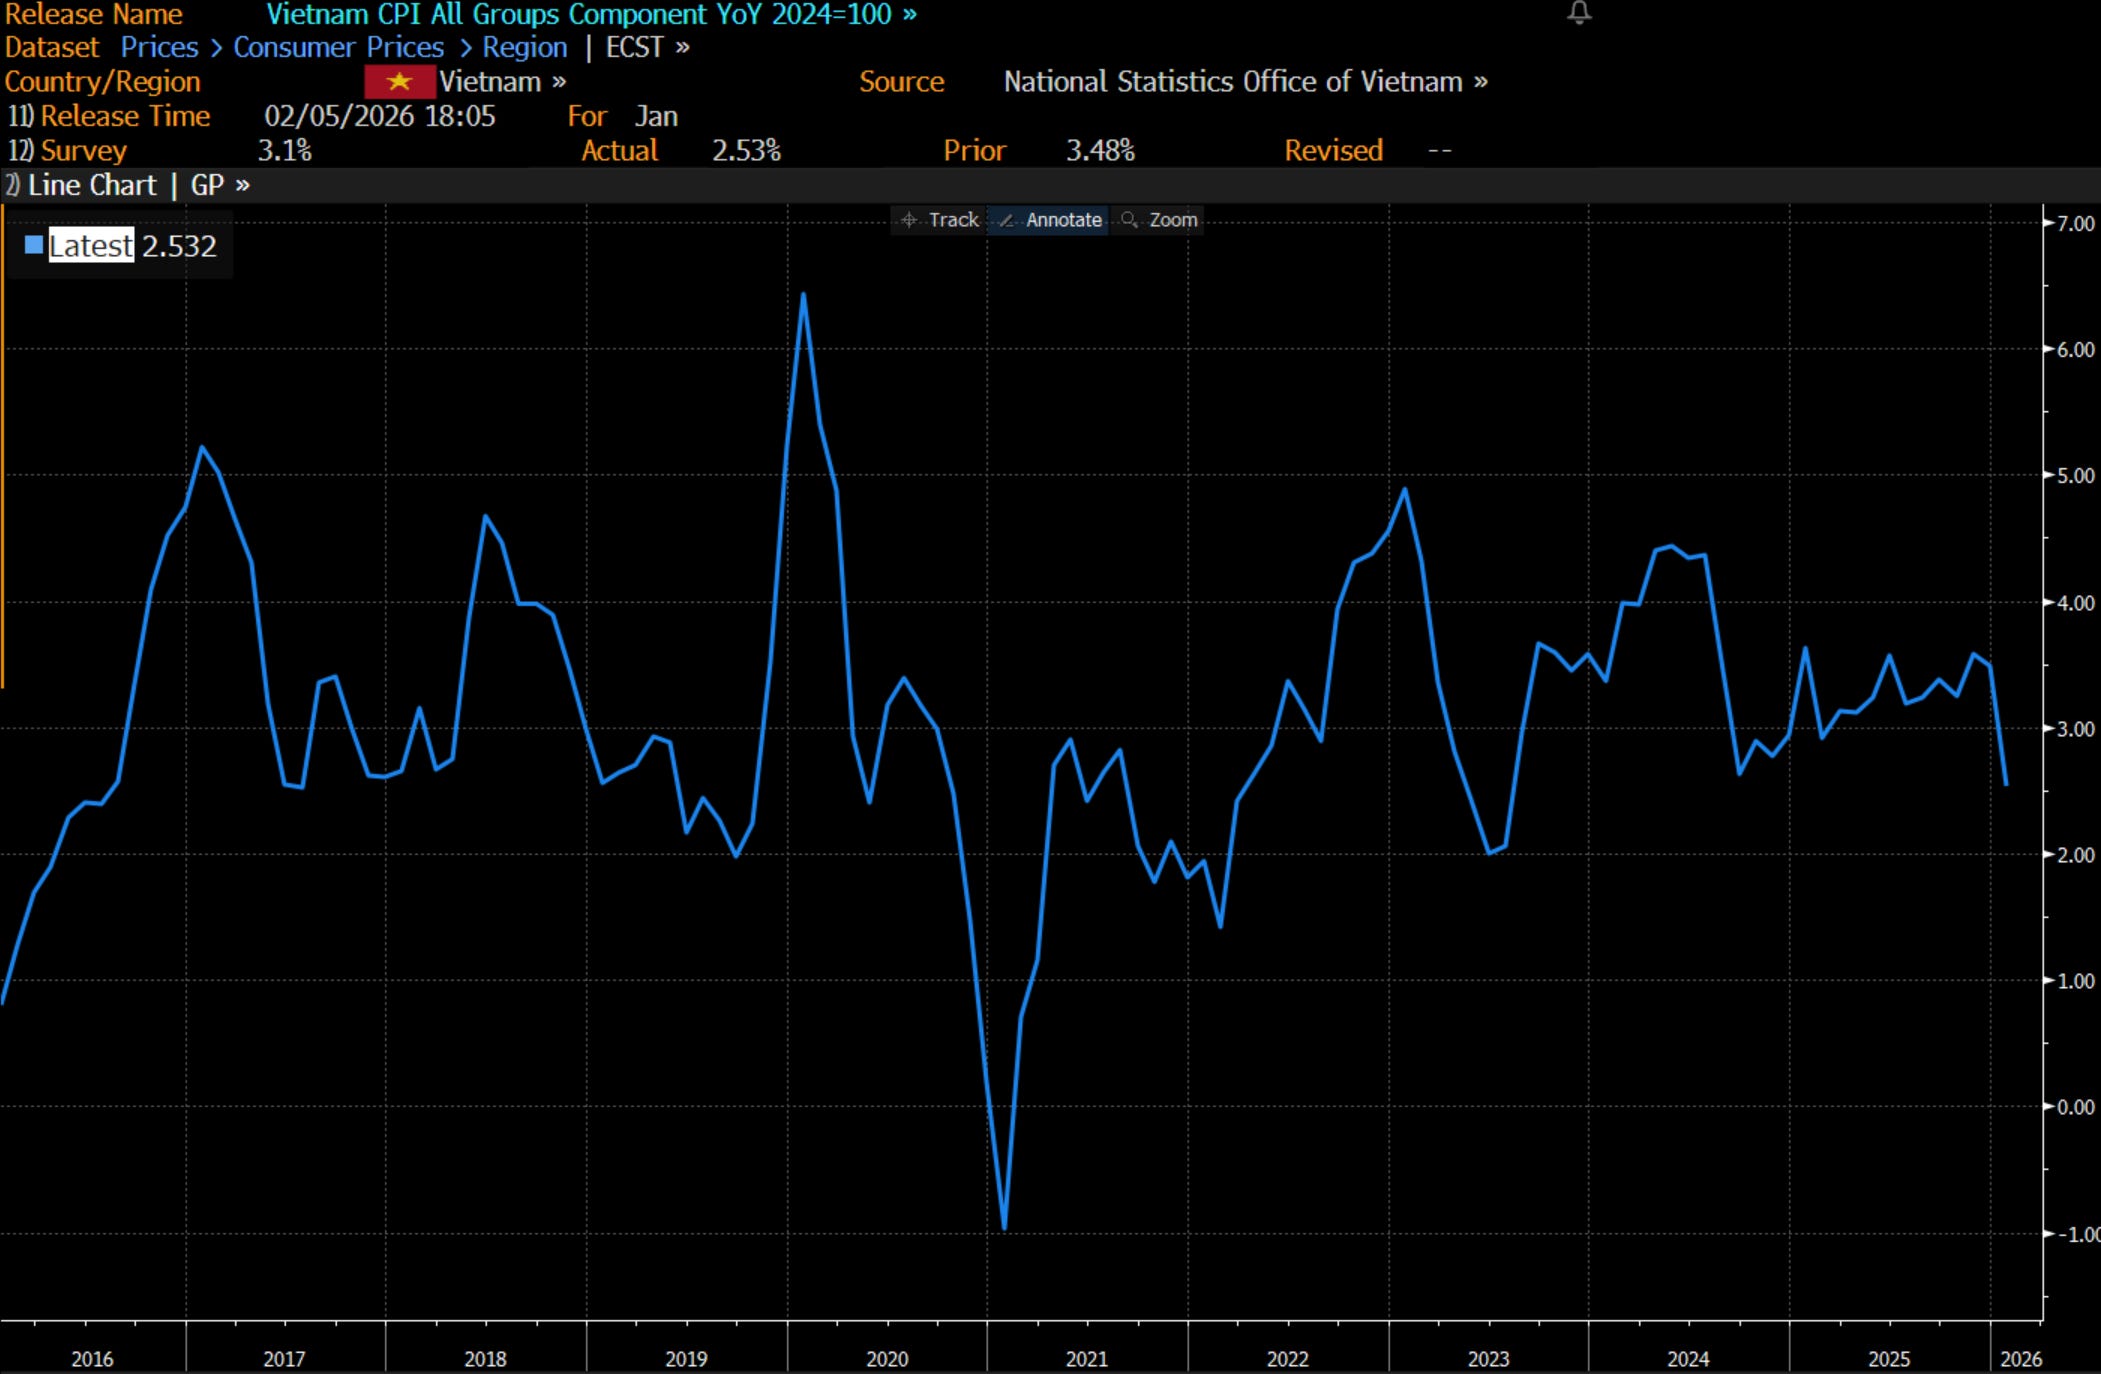Open Vietnam CPI All Groups release name
The image size is (2101, 1374).
click(591, 15)
